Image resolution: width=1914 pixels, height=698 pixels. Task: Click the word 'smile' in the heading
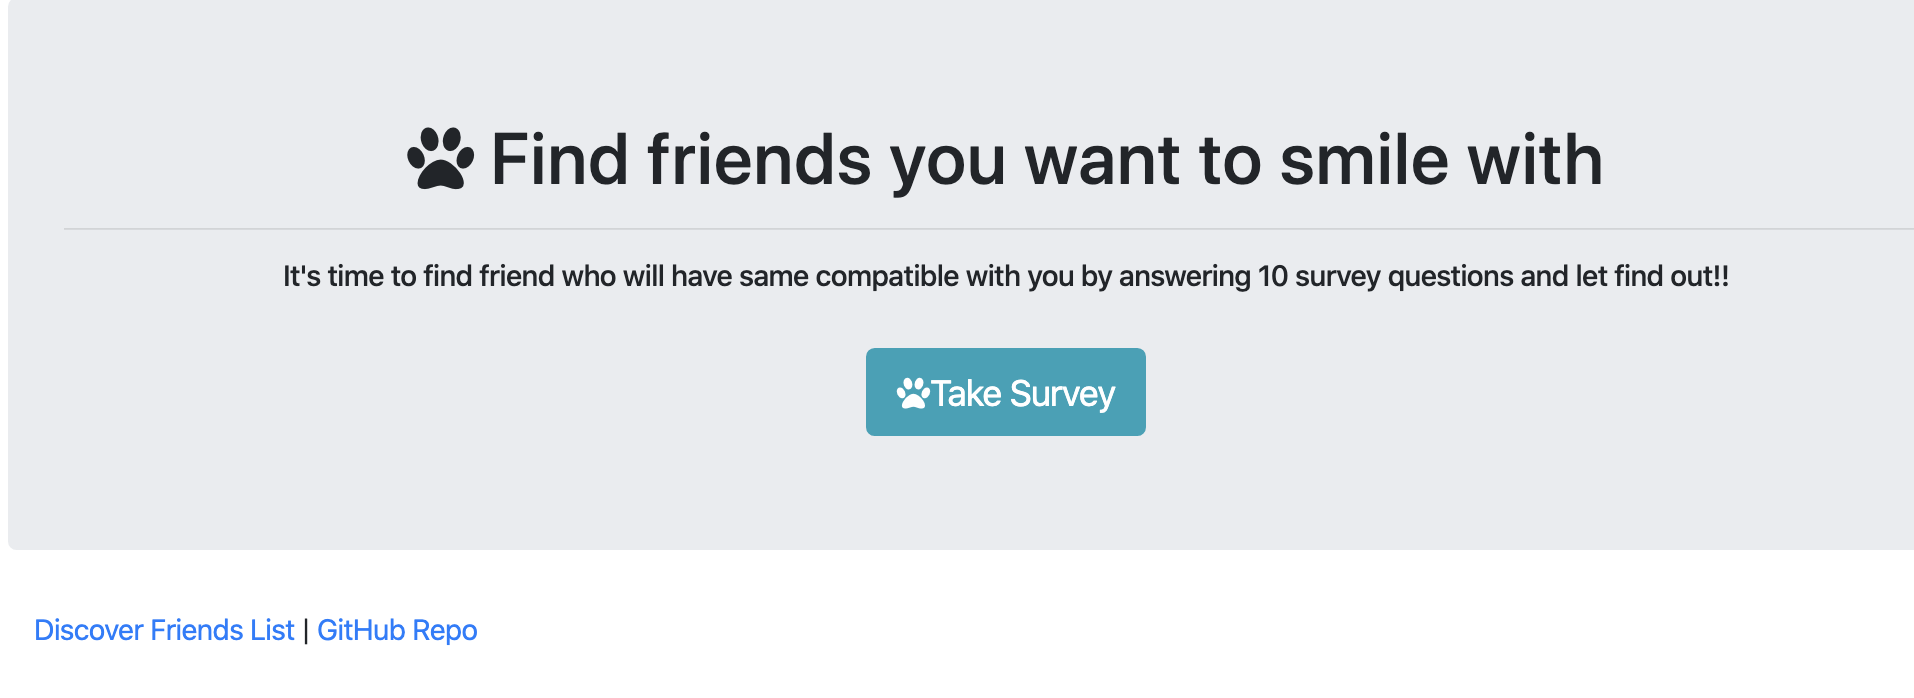(x=1364, y=160)
